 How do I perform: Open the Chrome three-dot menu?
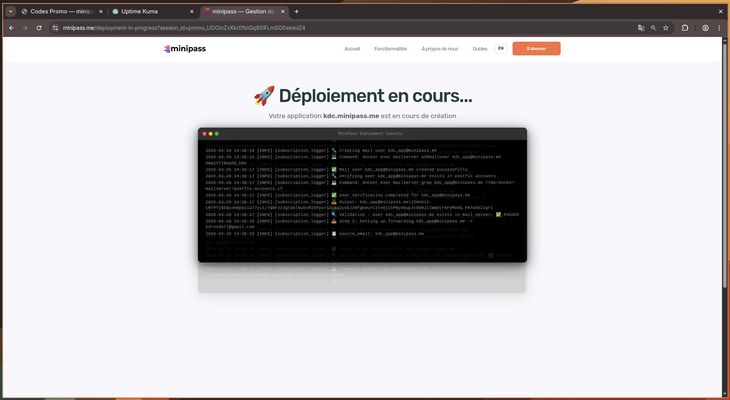pyautogui.click(x=719, y=28)
